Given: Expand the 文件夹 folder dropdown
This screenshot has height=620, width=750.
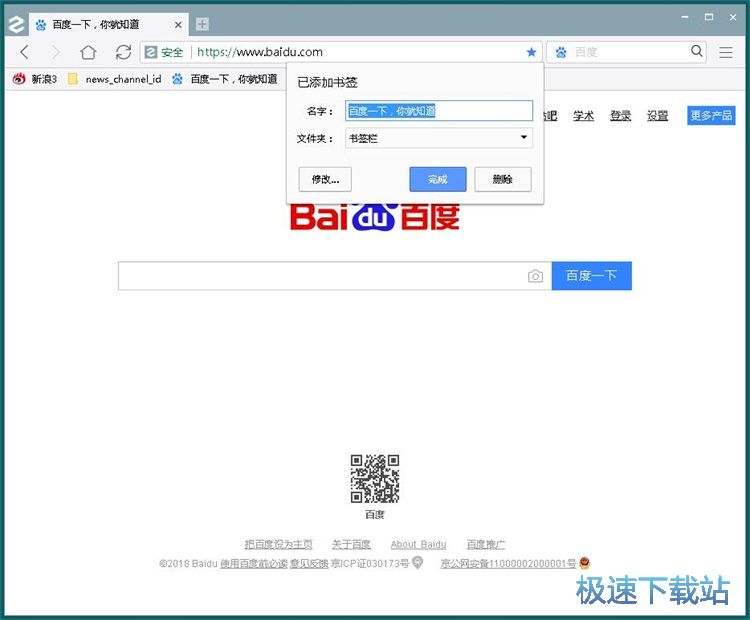Looking at the screenshot, I should [x=439, y=138].
